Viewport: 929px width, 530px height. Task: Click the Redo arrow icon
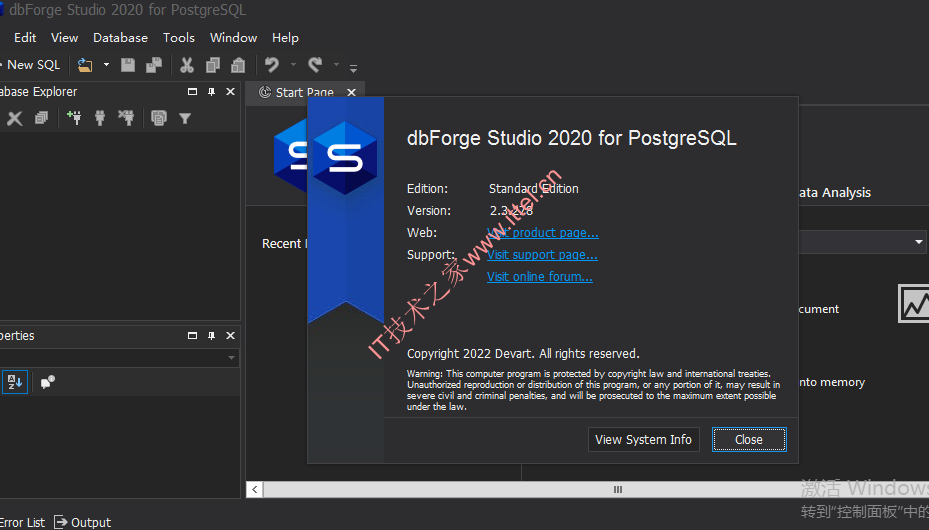tap(315, 65)
